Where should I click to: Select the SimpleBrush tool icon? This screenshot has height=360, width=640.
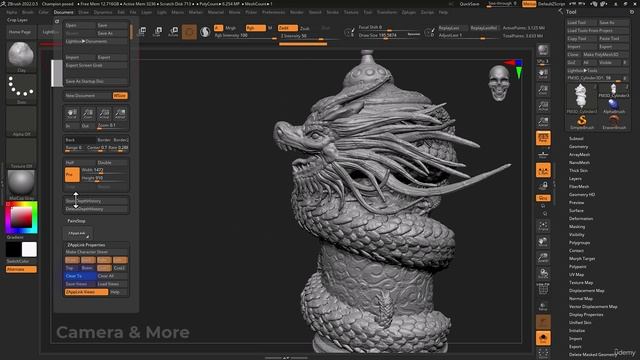click(x=582, y=122)
